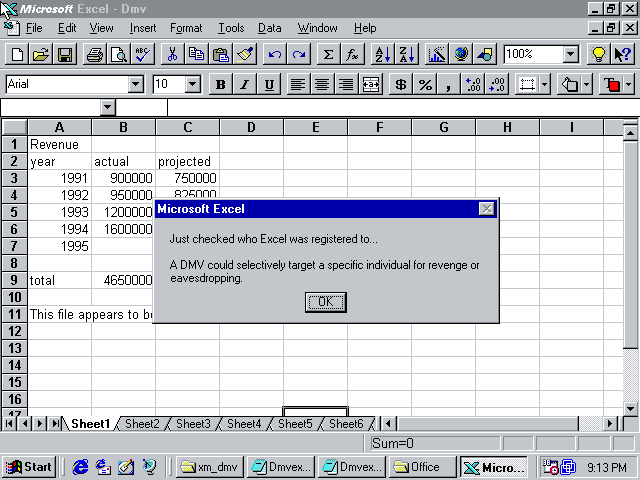The width and height of the screenshot is (640, 480).
Task: Switch to the Sheet2 tab
Action: pyautogui.click(x=142, y=424)
